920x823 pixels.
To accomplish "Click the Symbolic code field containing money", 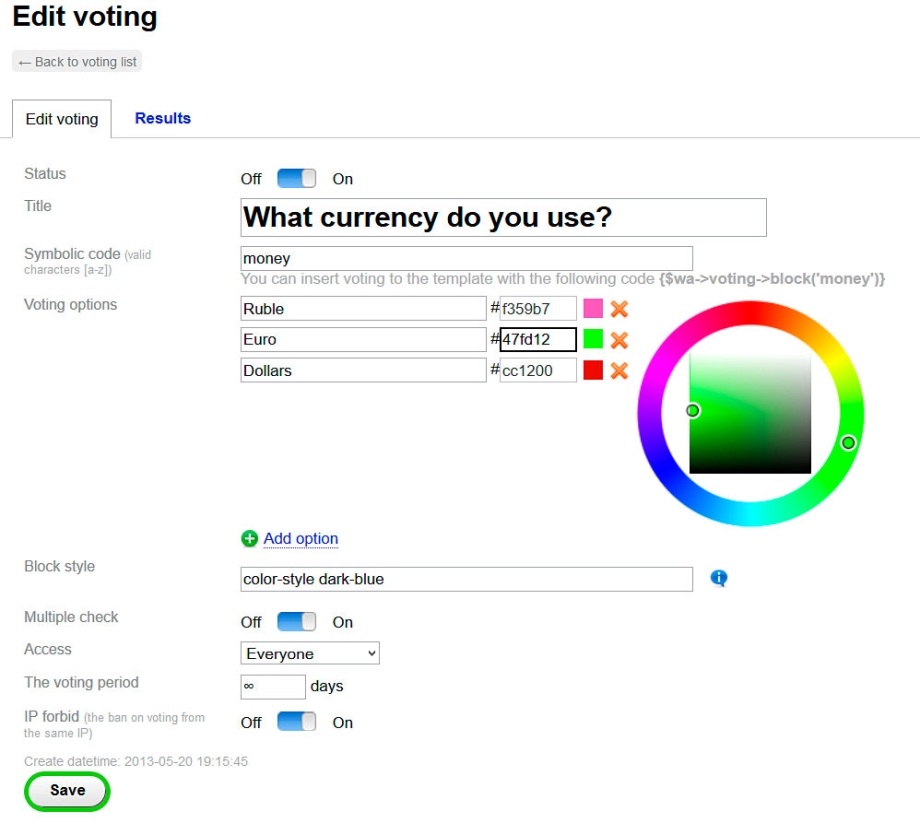I will pos(466,258).
